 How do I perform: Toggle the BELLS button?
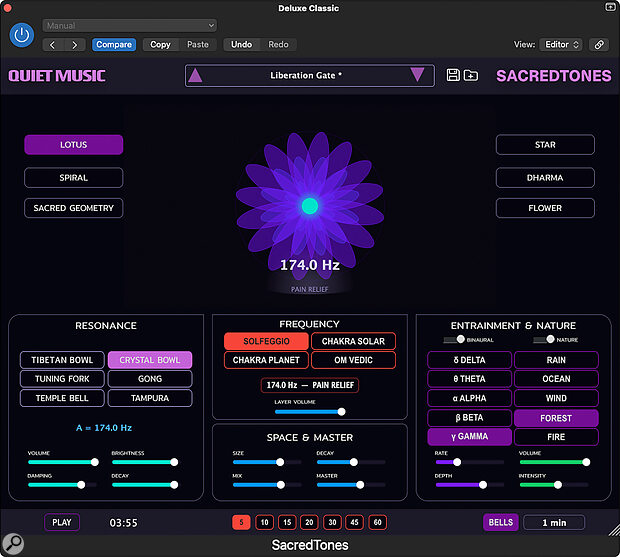[x=501, y=523]
